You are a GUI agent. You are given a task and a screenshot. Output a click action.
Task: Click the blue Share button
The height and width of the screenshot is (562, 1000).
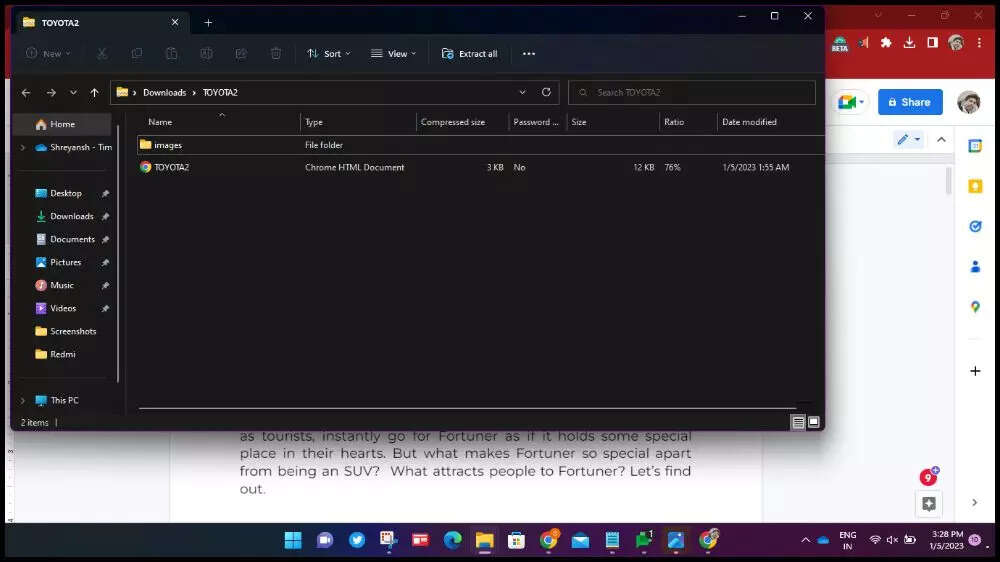pos(910,102)
